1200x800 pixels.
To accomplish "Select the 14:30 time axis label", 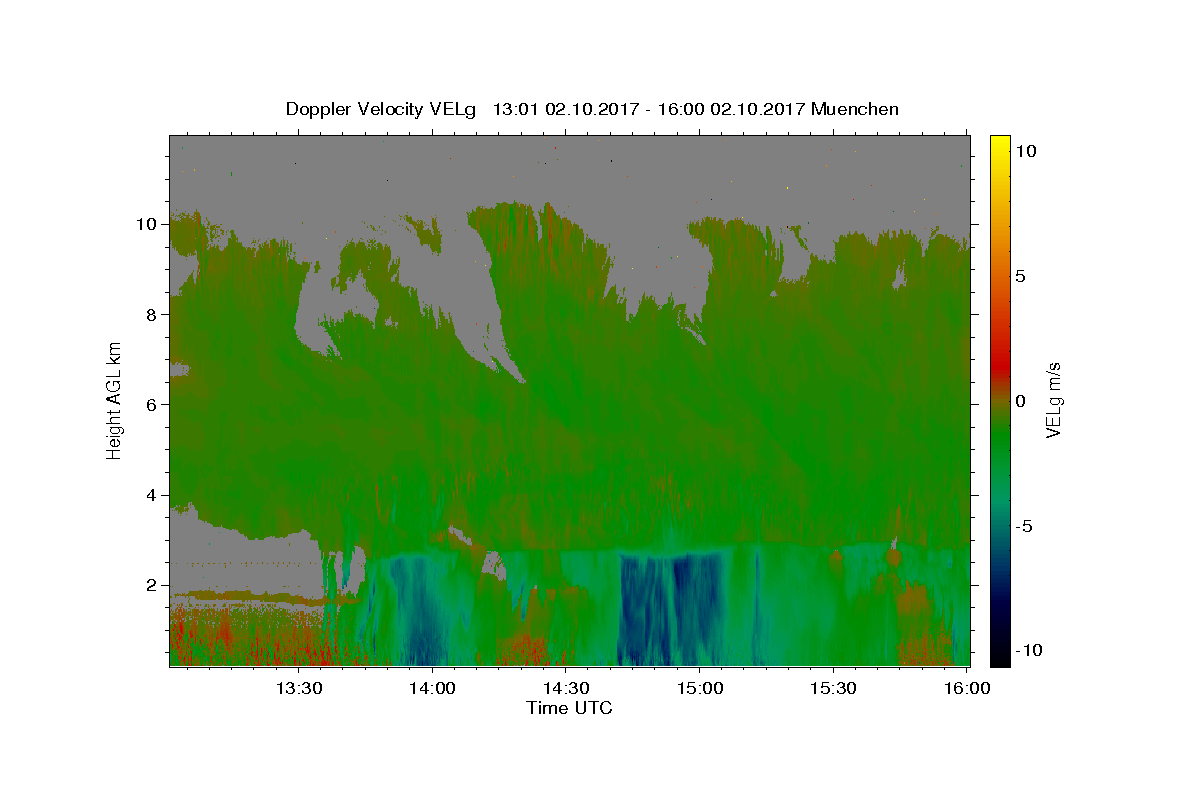I will click(x=565, y=688).
